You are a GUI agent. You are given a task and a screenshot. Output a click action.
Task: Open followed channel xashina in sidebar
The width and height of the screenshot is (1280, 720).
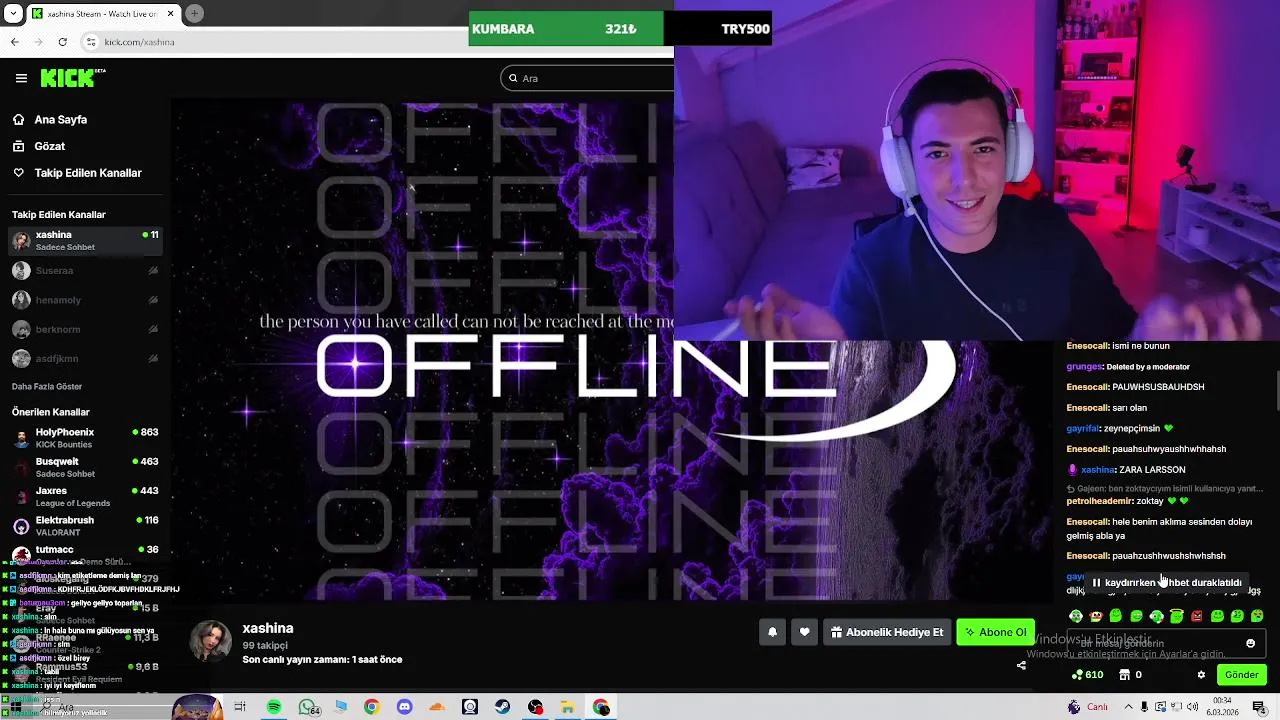click(x=85, y=240)
